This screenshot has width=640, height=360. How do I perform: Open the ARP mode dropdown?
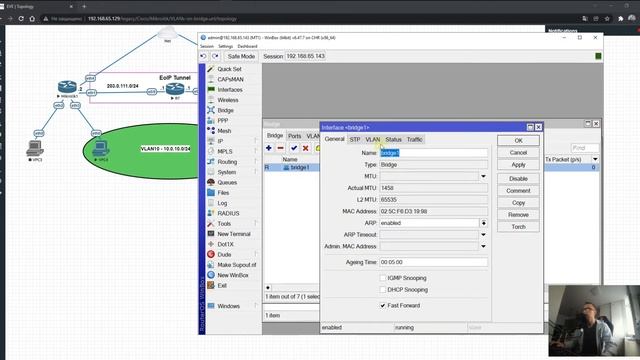pyautogui.click(x=483, y=223)
